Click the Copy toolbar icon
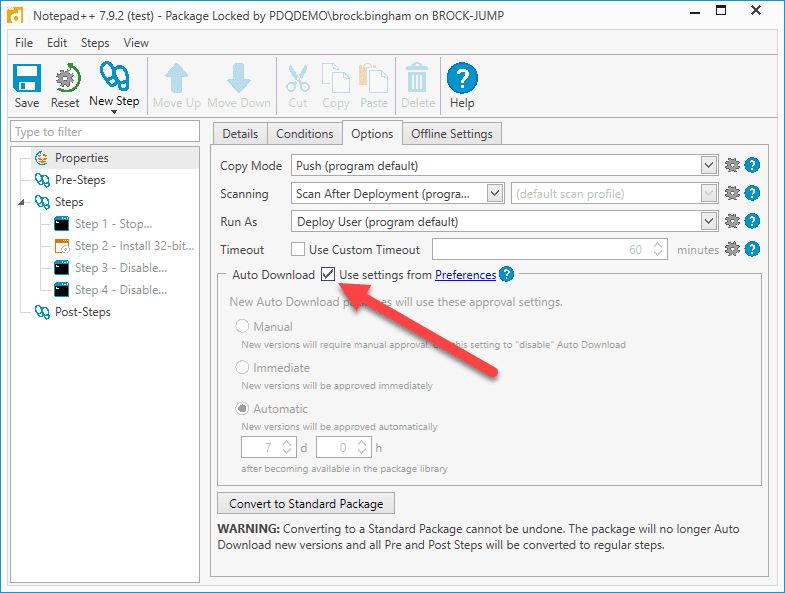785x593 pixels. pos(335,78)
